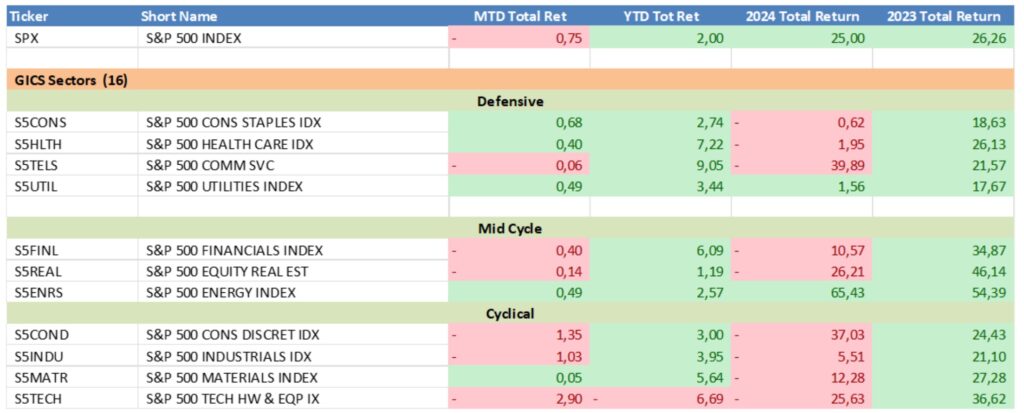Viewport: 1024px width, 413px height.
Task: Select the Short Name column header
Action: coord(182,16)
